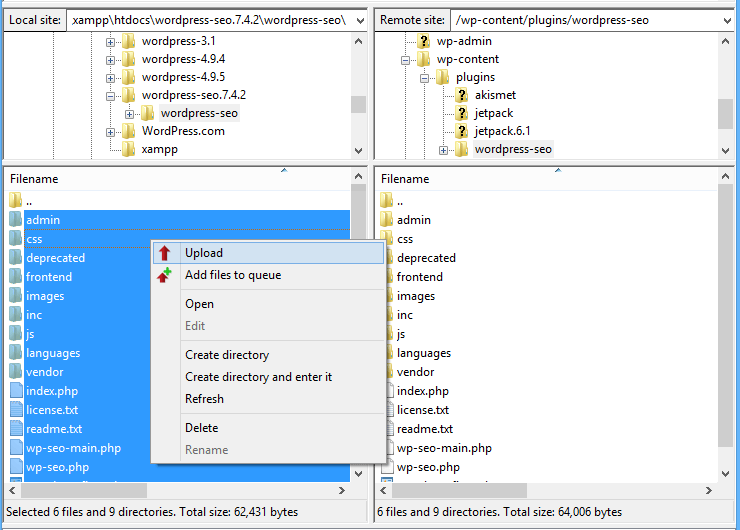Collapse the remote wp-content folder
The image size is (740, 530).
[405, 60]
